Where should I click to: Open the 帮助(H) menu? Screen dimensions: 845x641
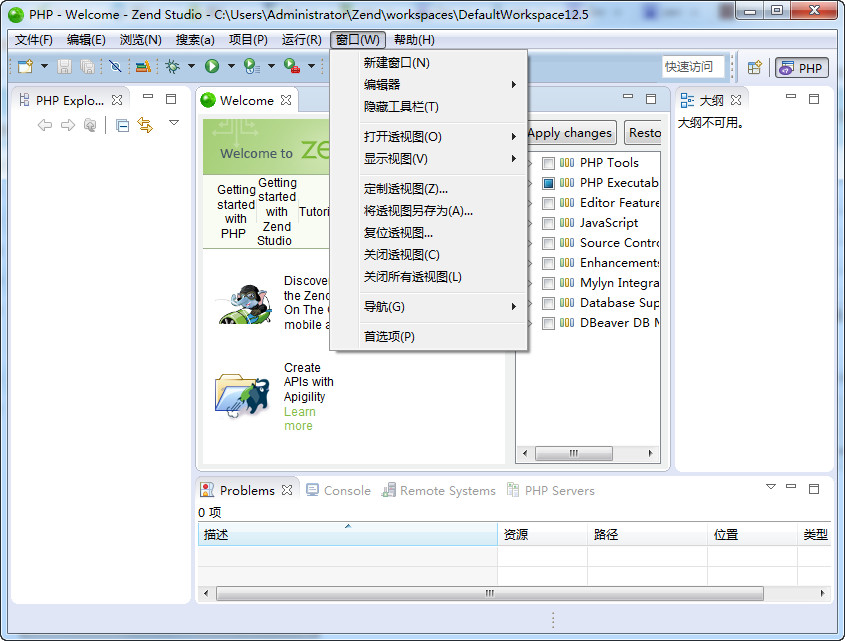414,40
